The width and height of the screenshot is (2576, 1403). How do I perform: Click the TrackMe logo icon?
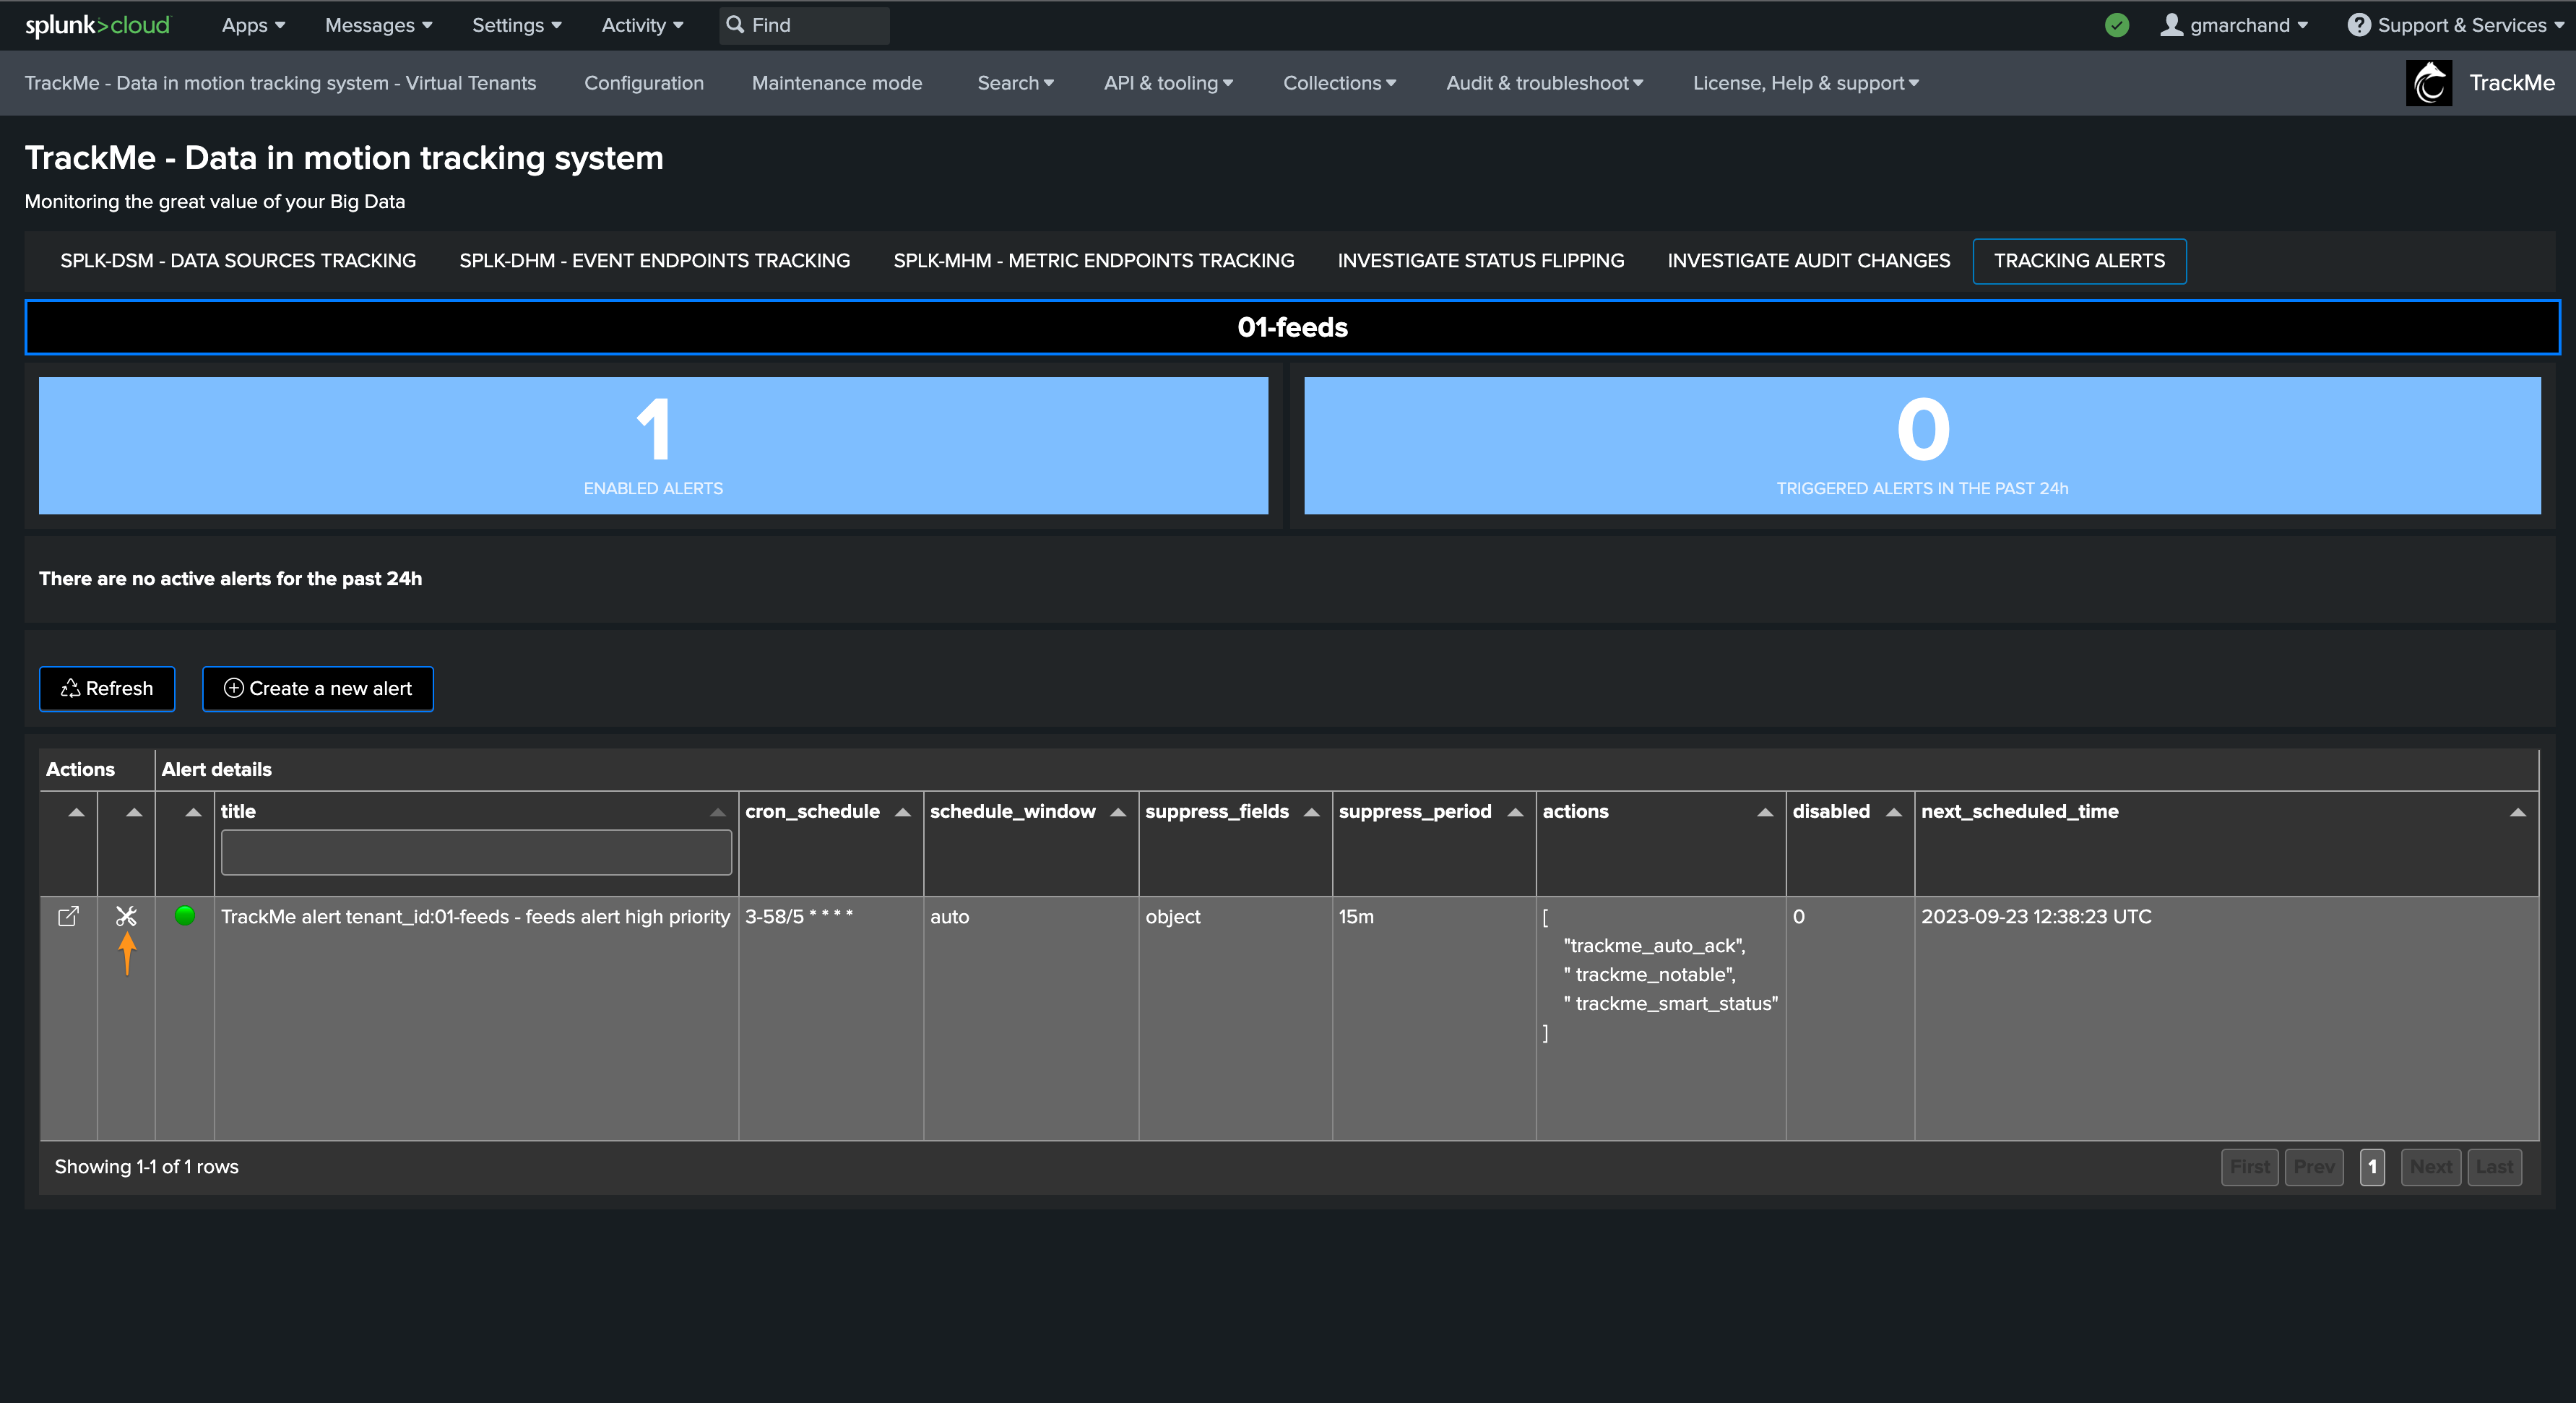[2429, 83]
